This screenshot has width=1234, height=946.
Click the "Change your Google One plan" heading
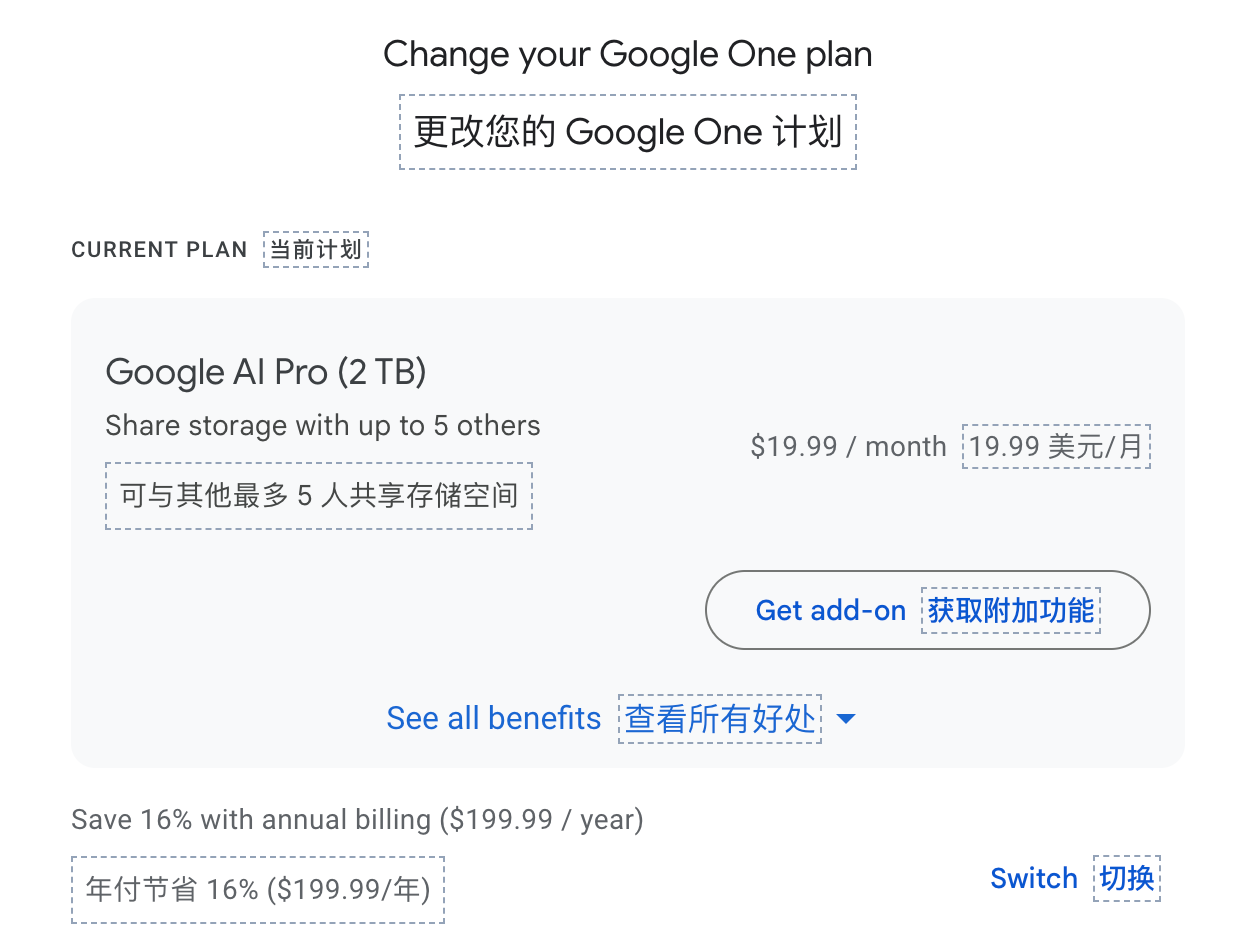[627, 54]
